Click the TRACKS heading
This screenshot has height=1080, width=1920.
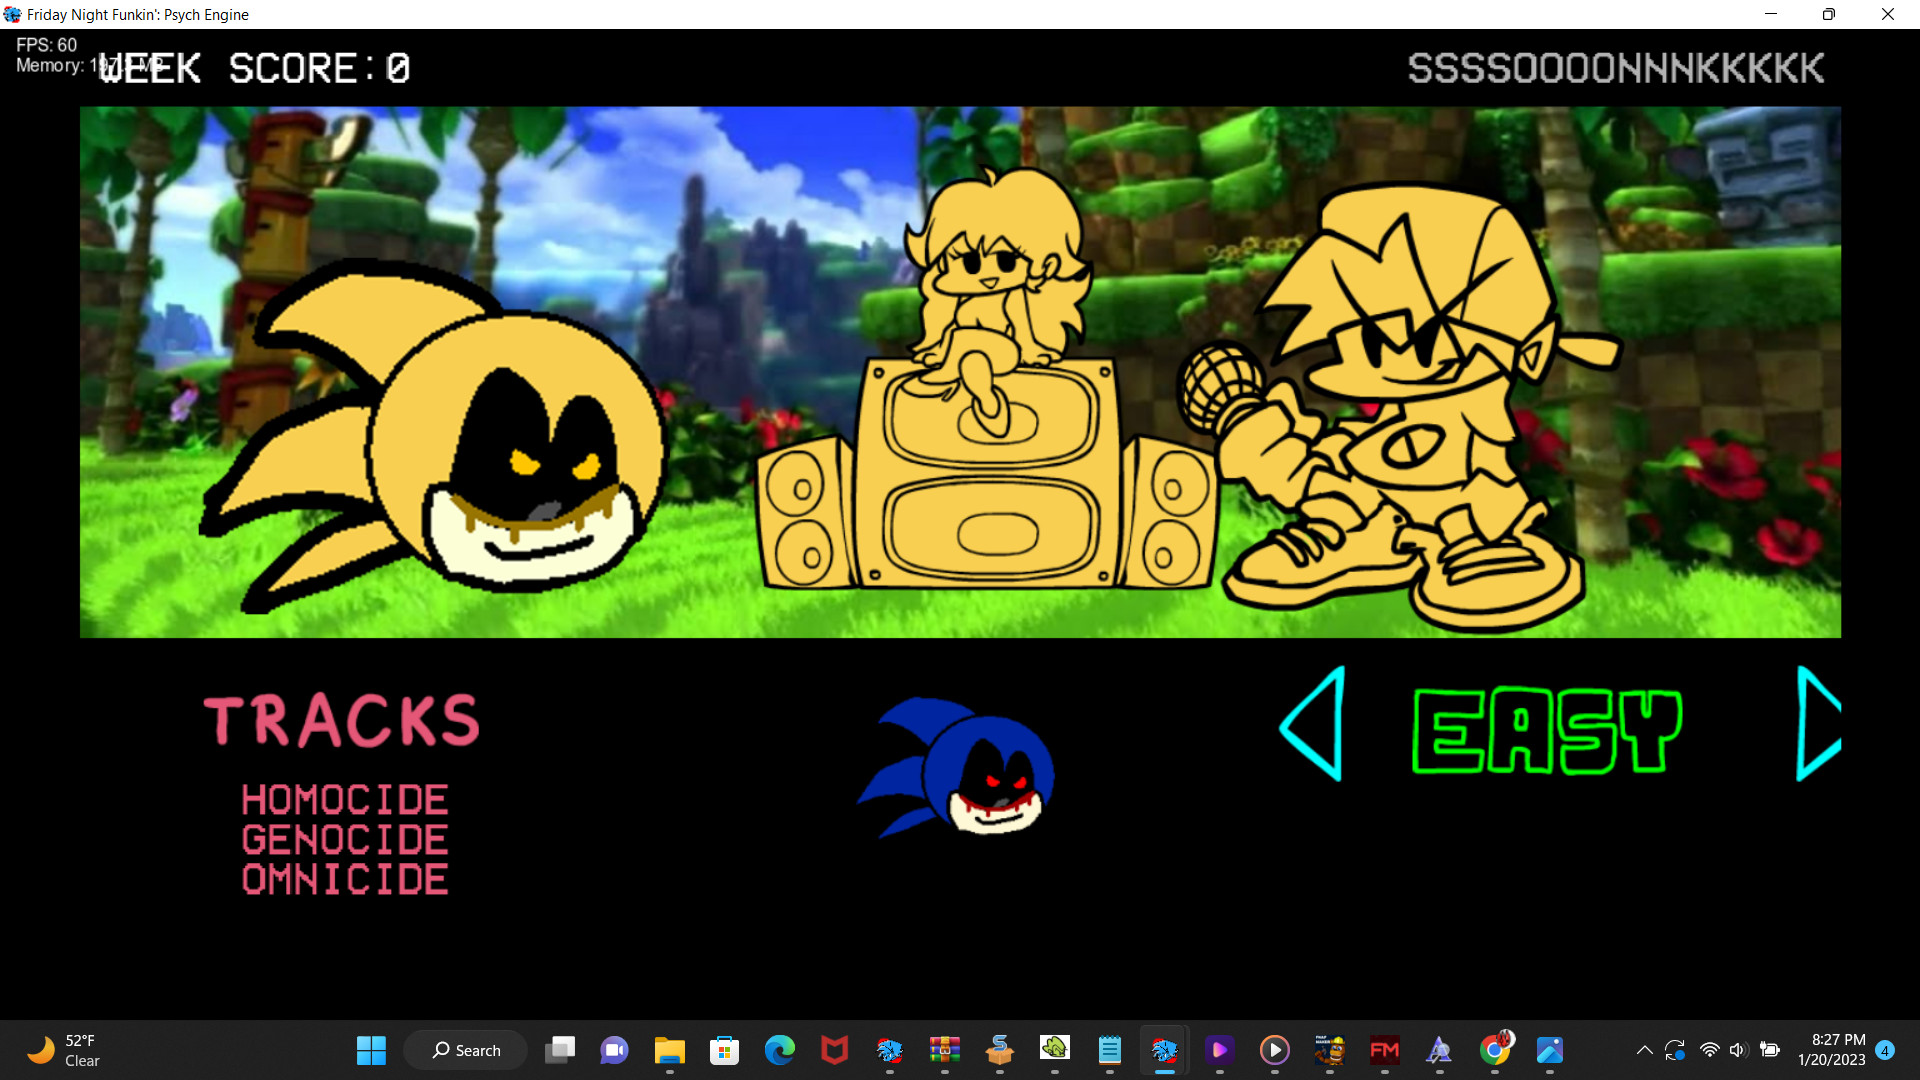(342, 721)
